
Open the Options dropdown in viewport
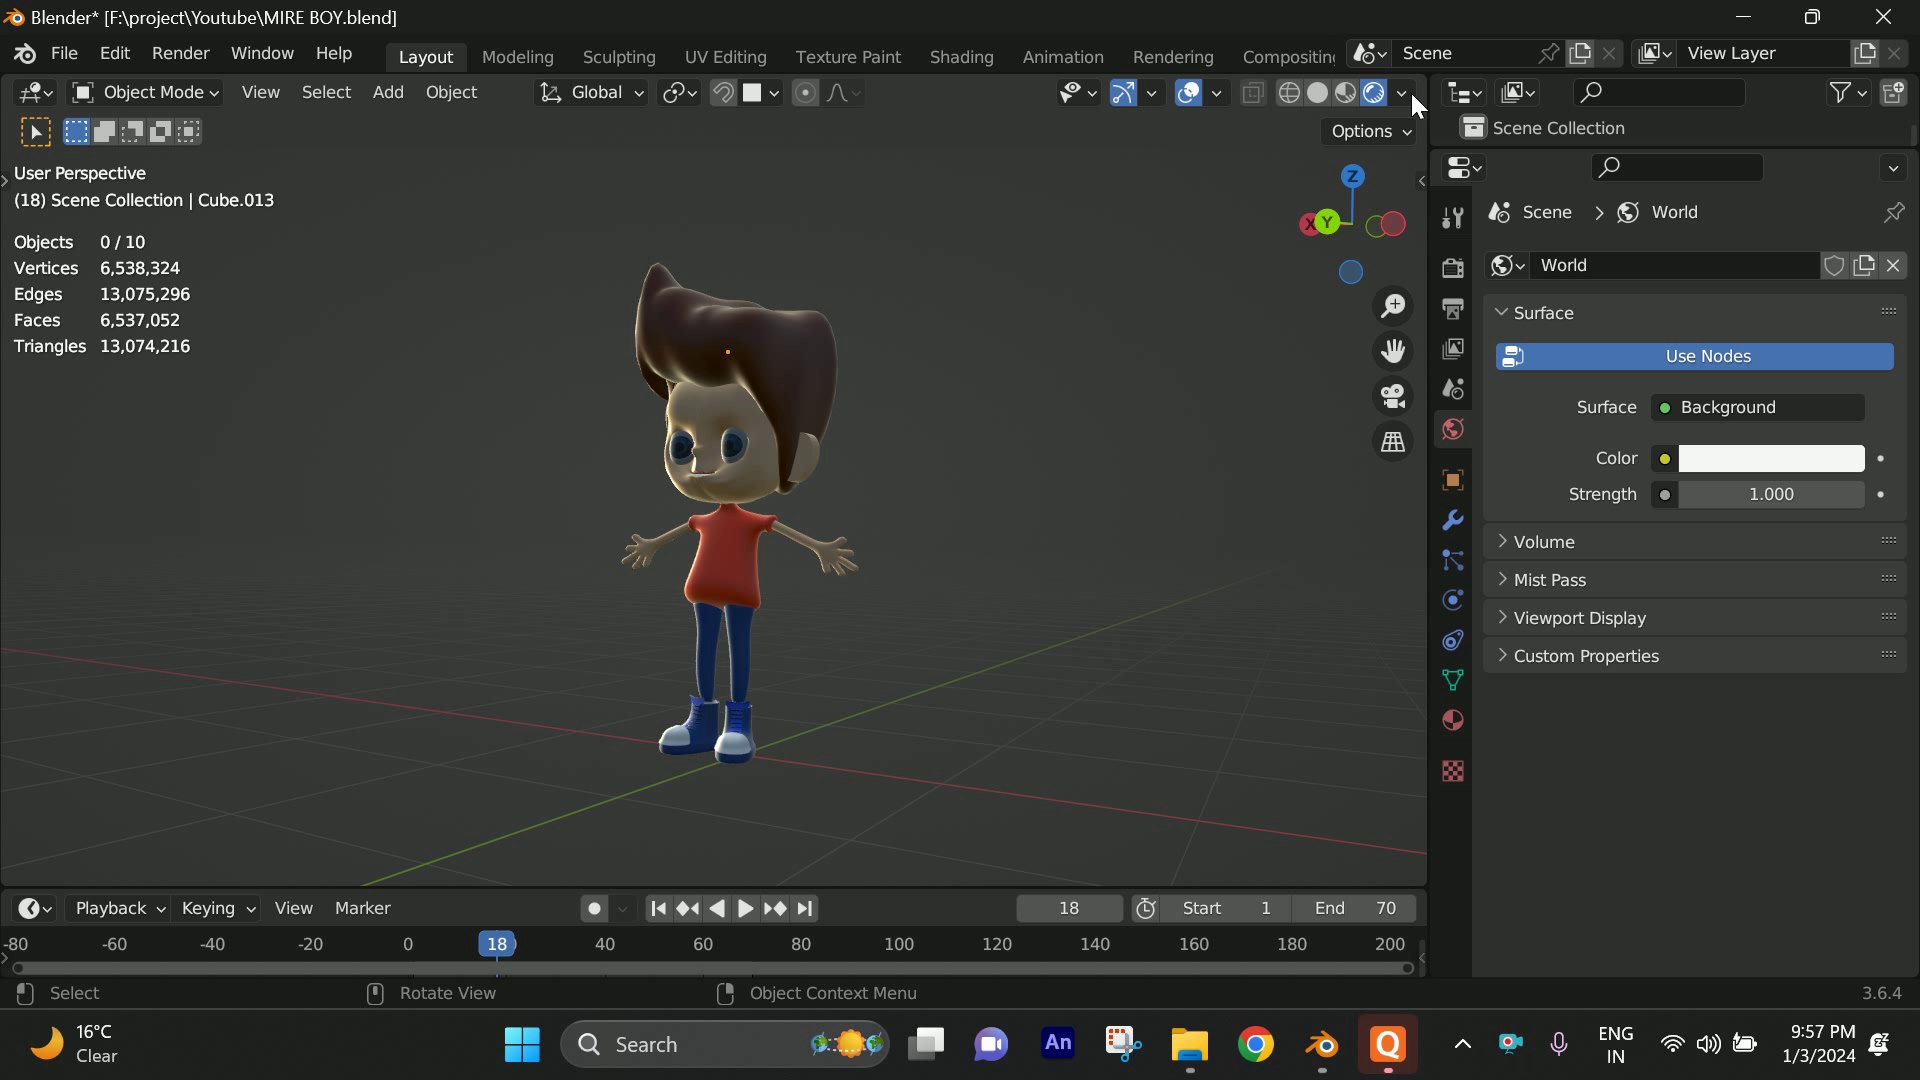(1371, 131)
